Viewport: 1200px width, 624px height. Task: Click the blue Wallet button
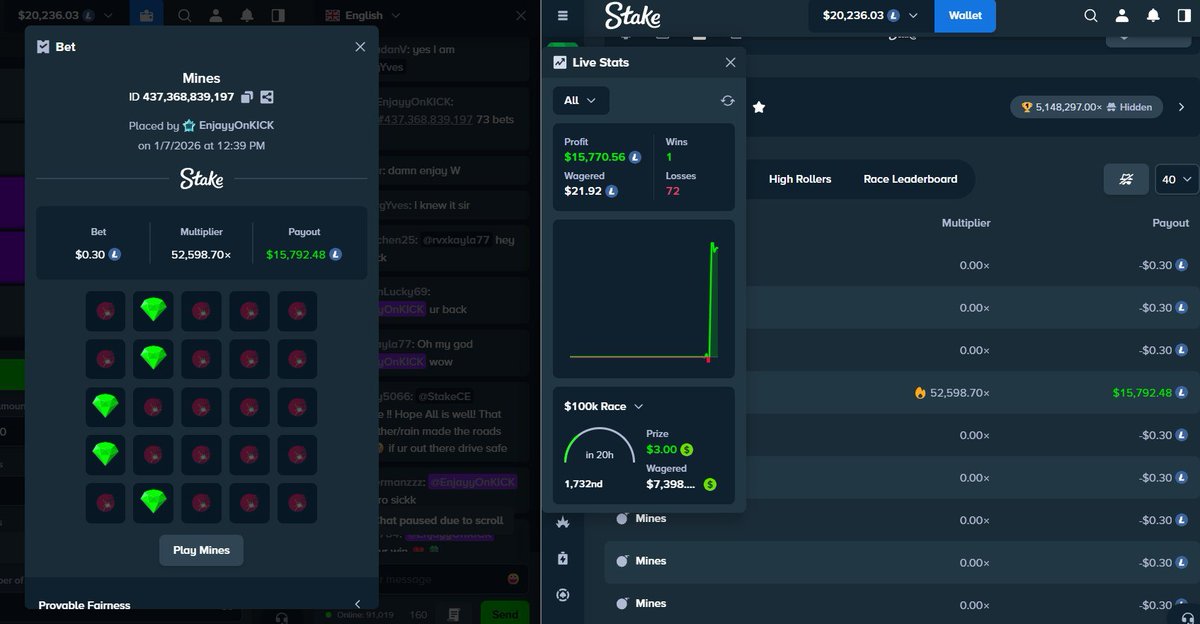965,15
